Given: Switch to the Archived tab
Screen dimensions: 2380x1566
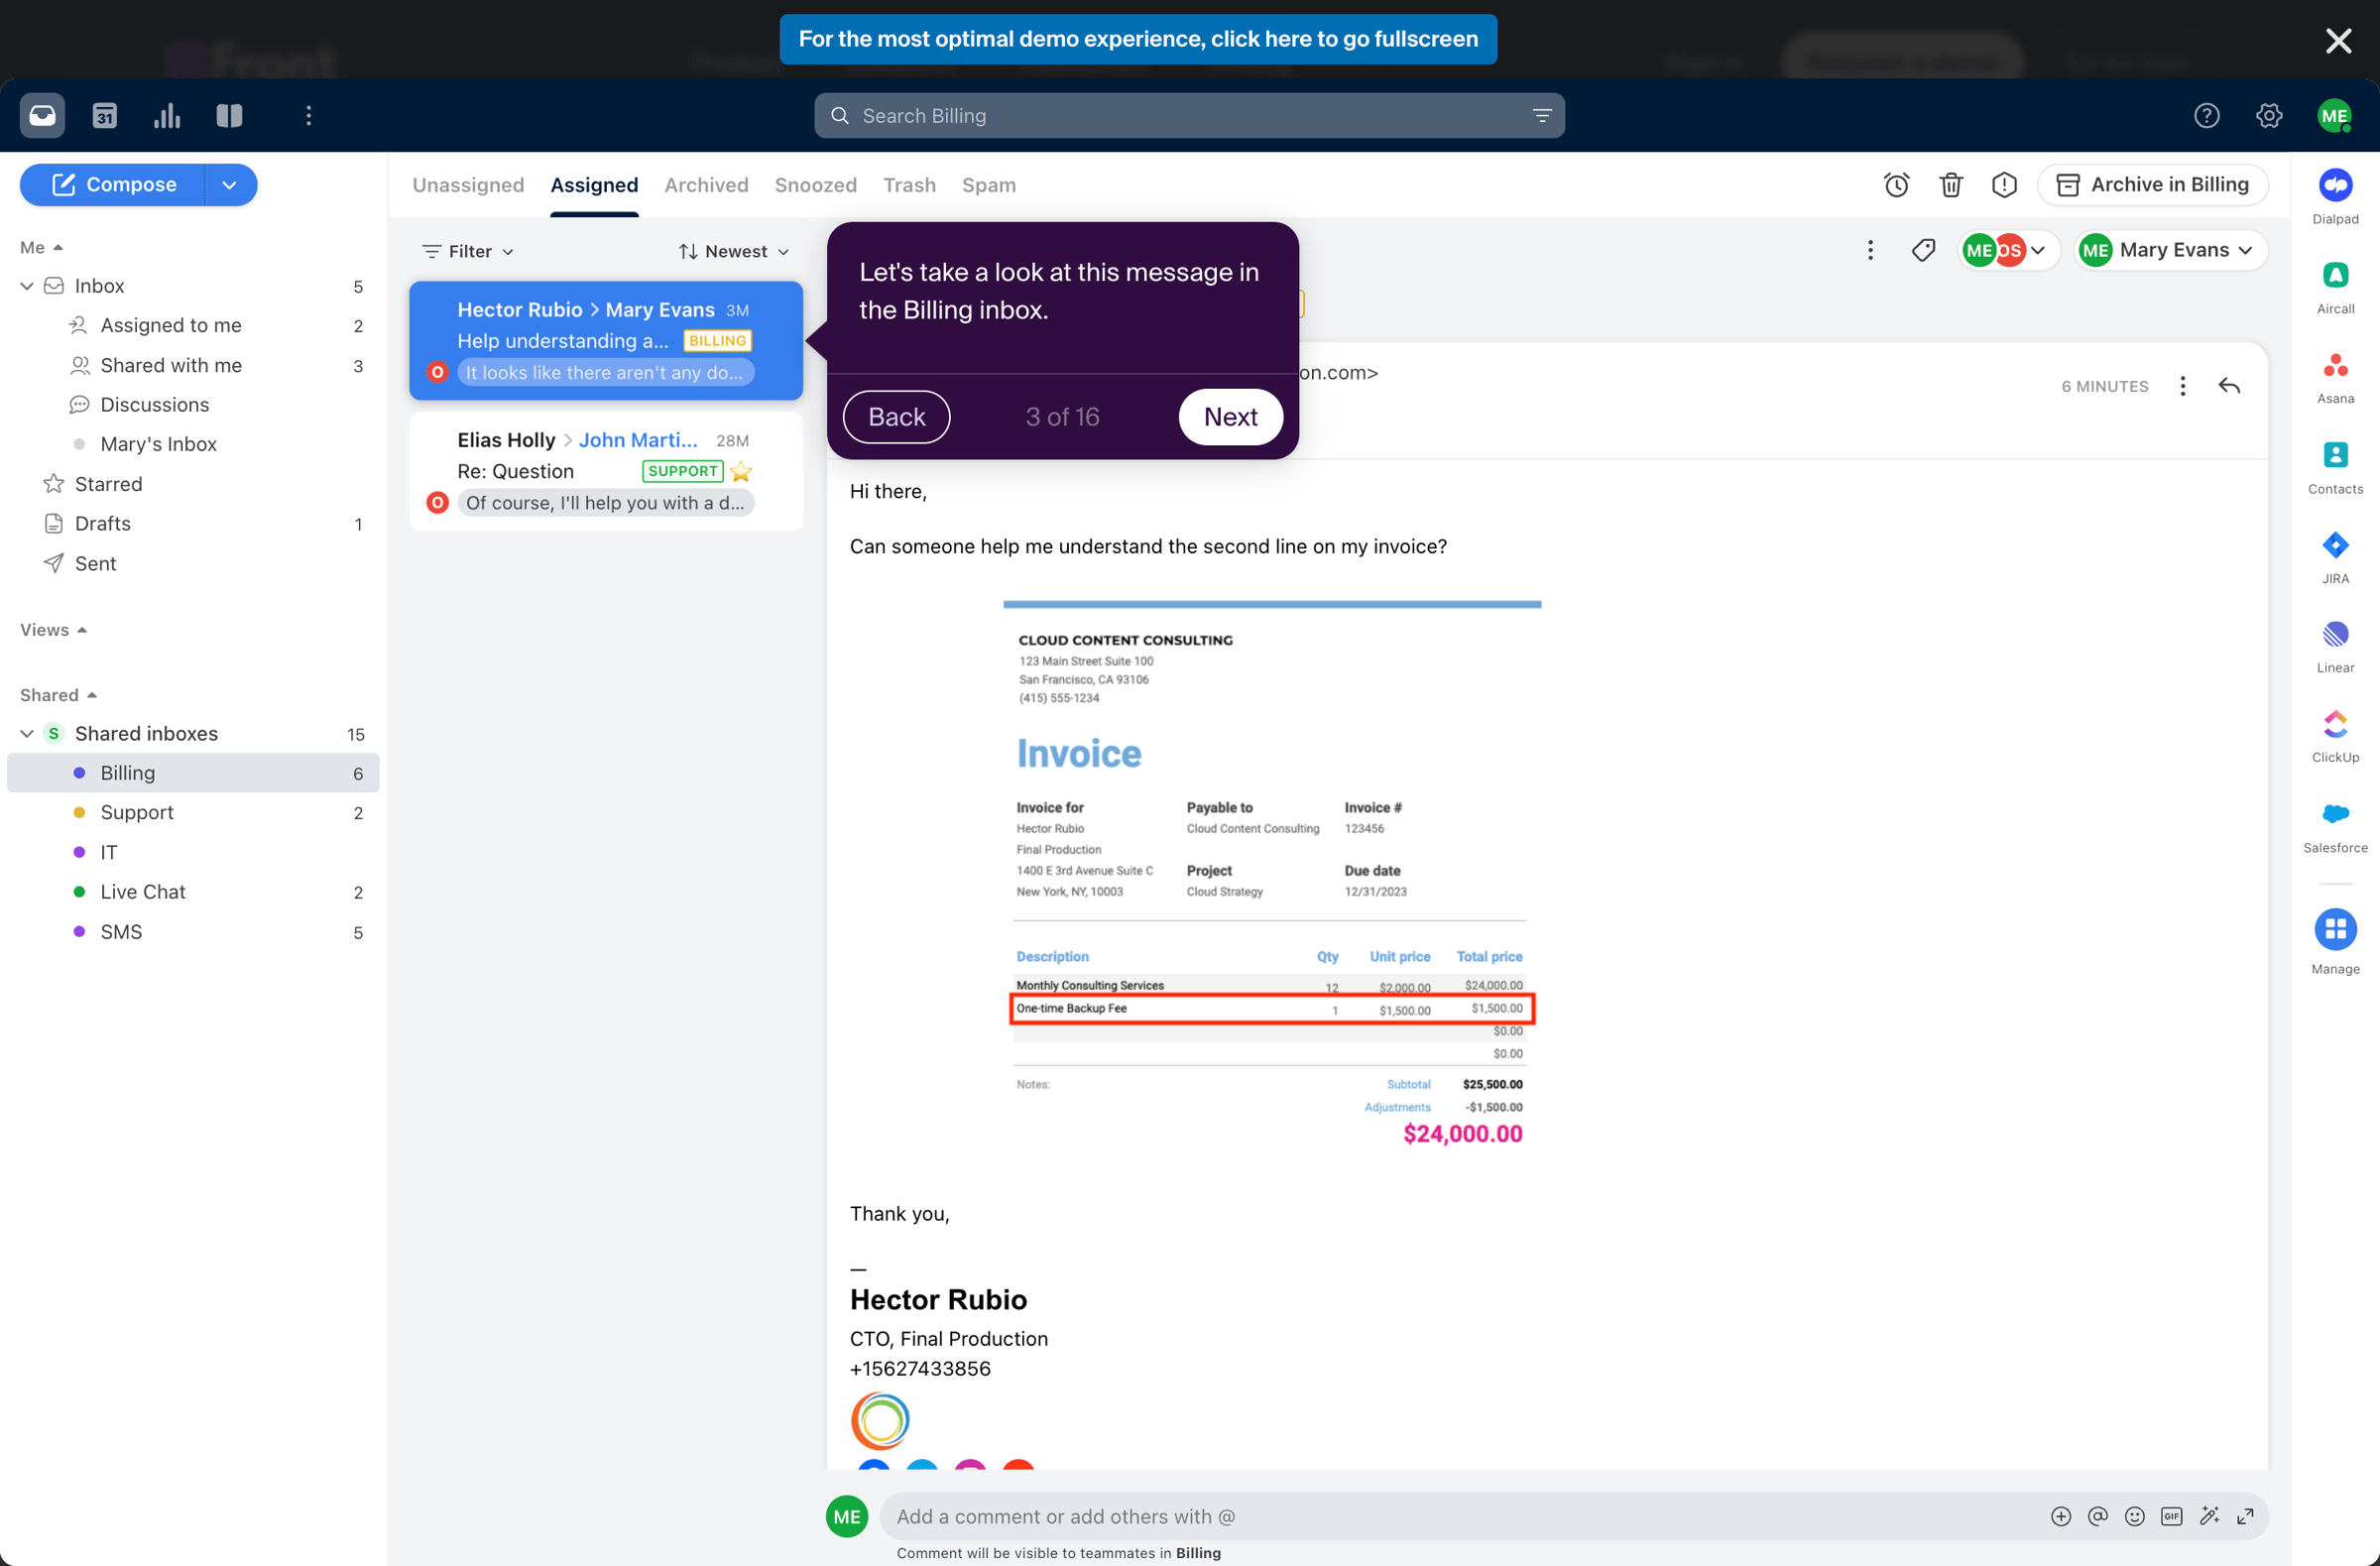Looking at the screenshot, I should click(x=706, y=185).
